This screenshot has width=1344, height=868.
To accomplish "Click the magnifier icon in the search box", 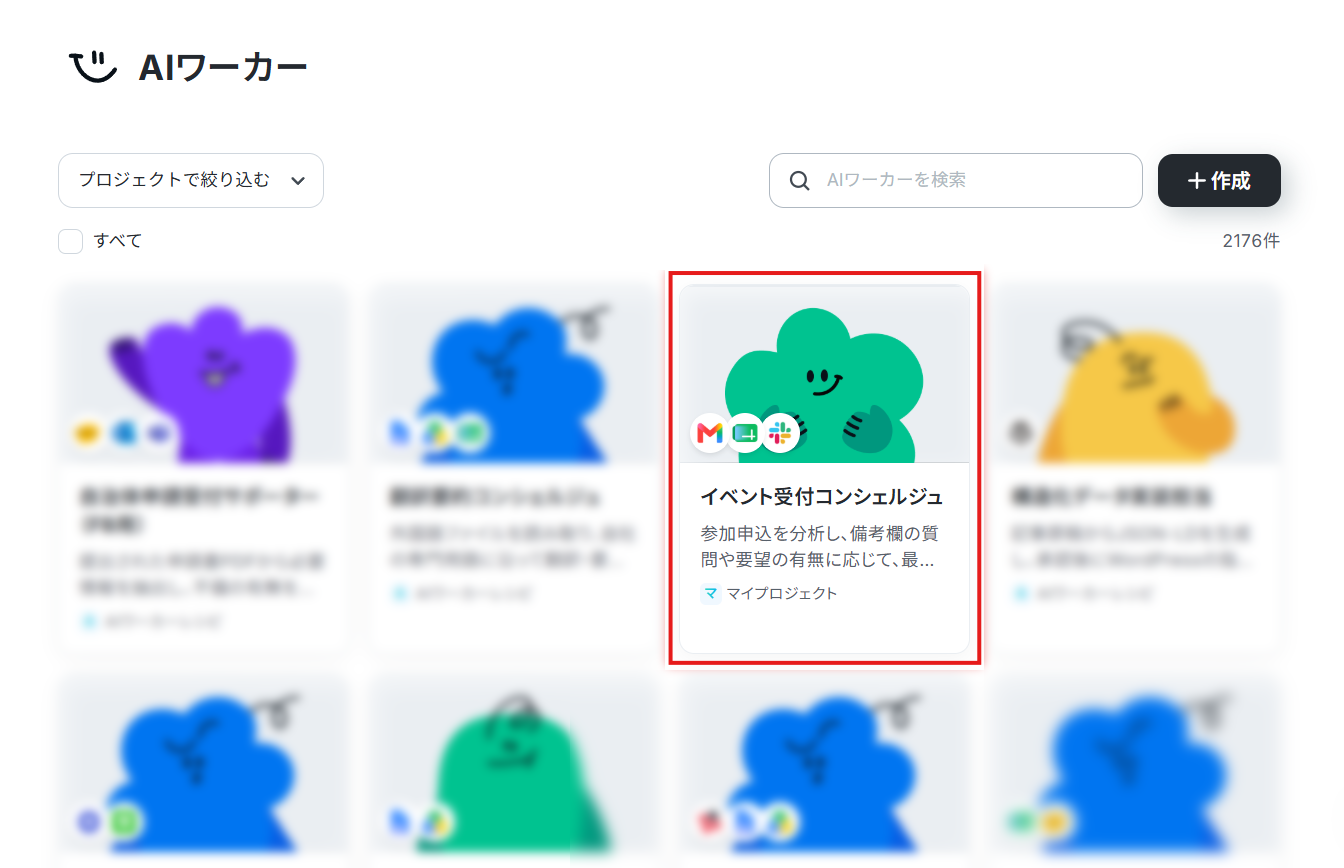I will 800,181.
